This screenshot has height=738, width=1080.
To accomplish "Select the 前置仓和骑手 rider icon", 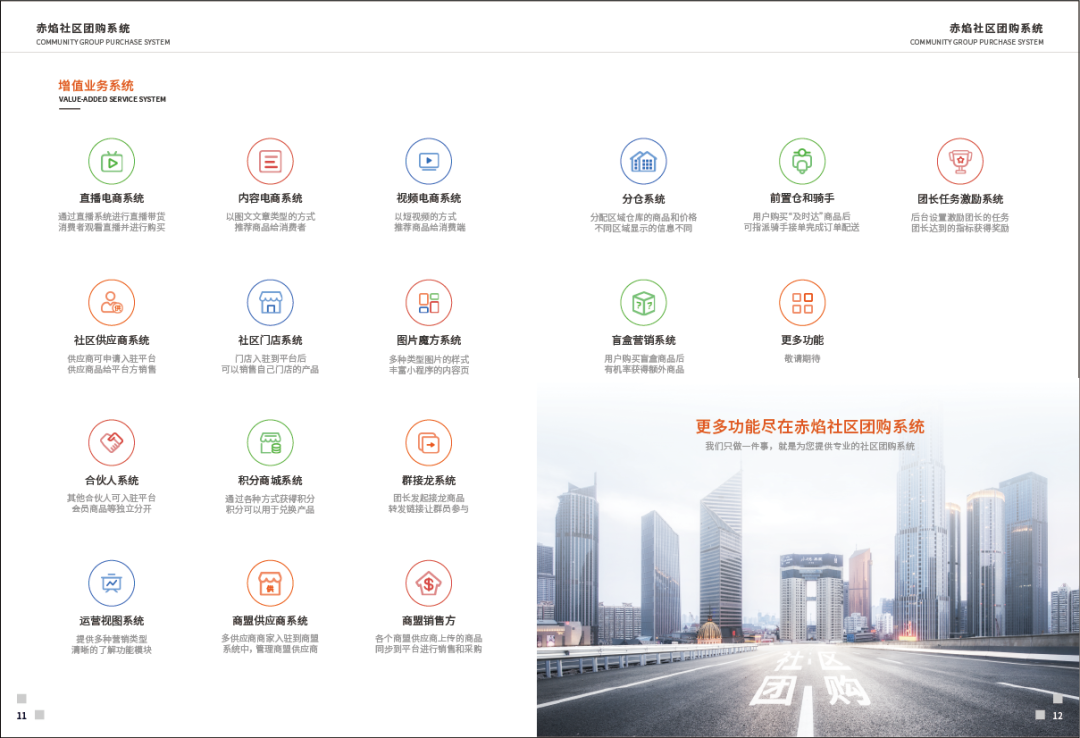I will (x=802, y=161).
